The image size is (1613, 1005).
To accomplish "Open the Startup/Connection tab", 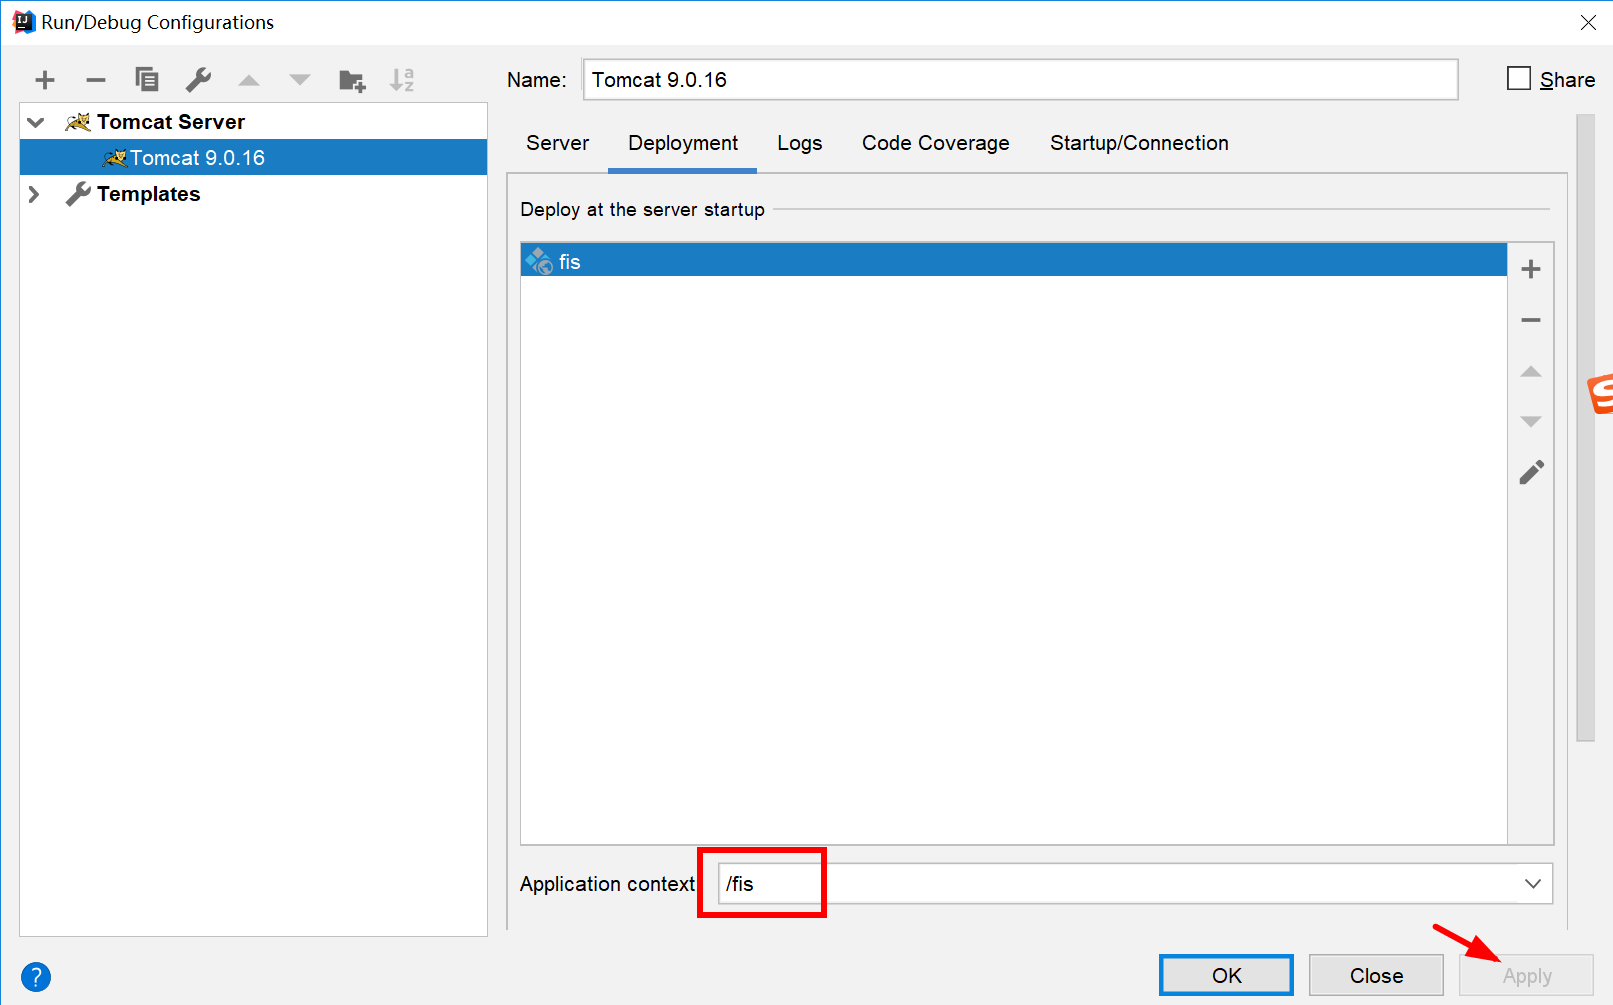I will tap(1139, 143).
